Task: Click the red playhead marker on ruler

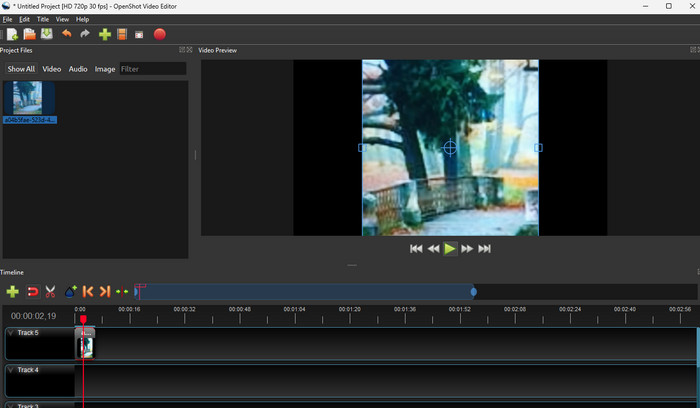Action: pyautogui.click(x=83, y=319)
